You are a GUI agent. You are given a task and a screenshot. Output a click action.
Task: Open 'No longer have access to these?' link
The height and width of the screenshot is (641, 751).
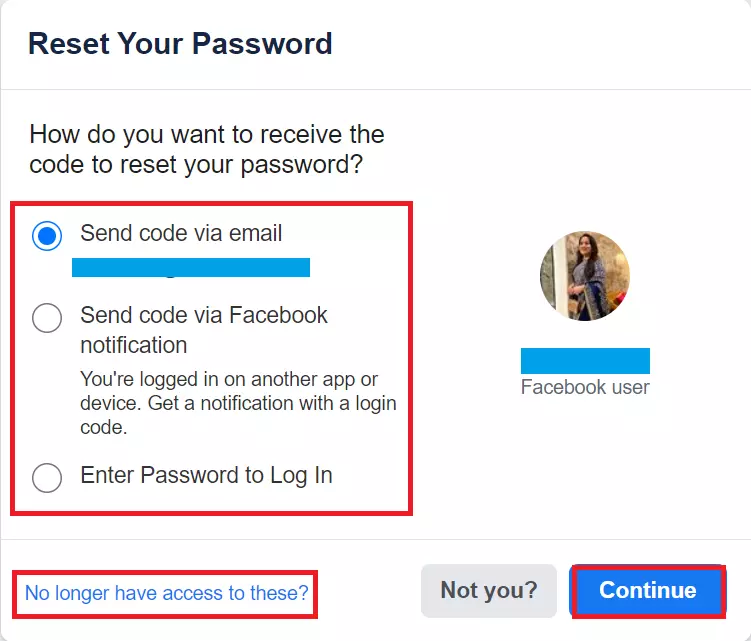(x=167, y=593)
